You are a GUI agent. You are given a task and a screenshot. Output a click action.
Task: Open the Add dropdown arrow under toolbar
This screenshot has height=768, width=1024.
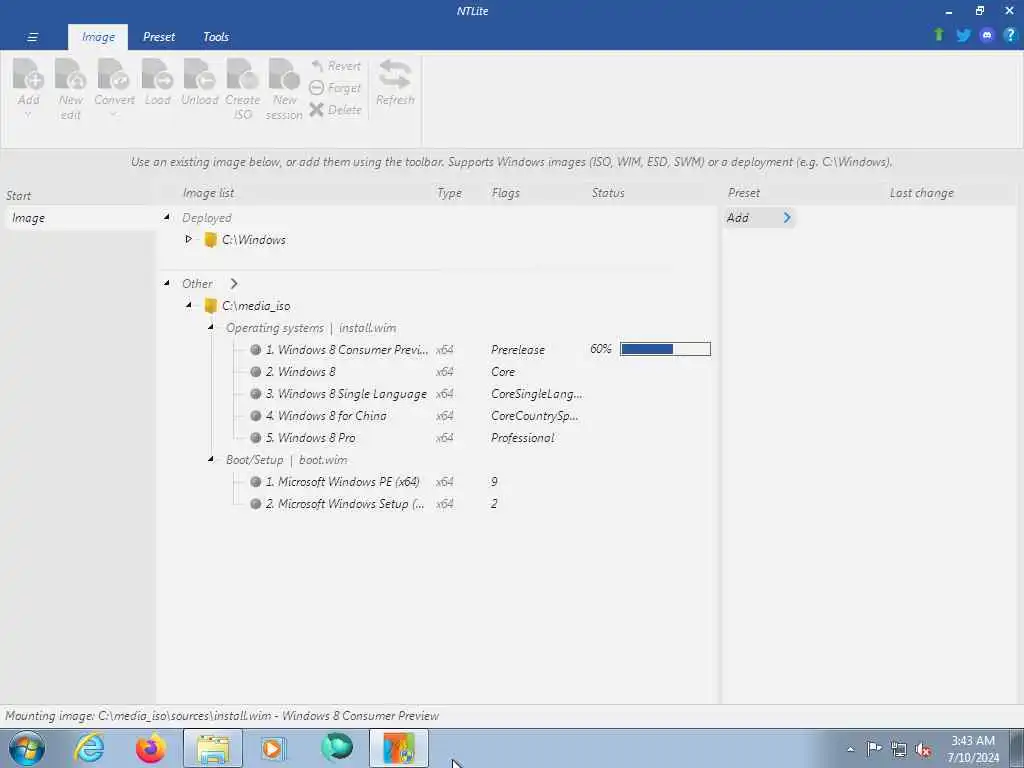(28, 115)
